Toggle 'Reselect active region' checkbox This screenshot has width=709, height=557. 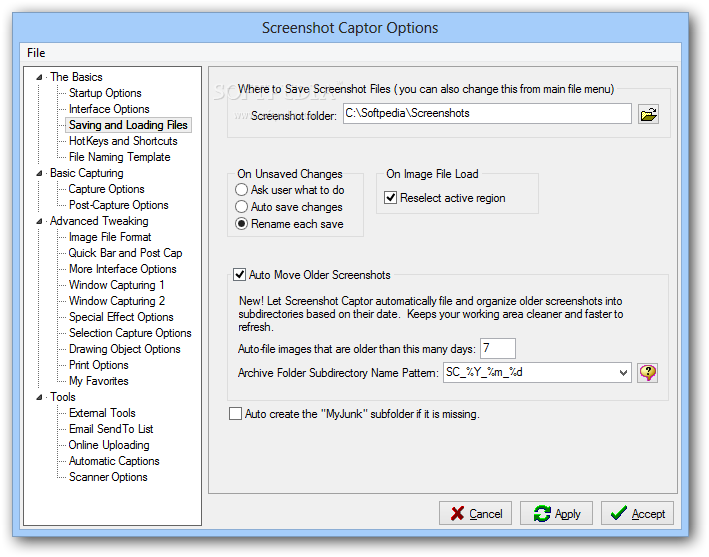click(390, 198)
